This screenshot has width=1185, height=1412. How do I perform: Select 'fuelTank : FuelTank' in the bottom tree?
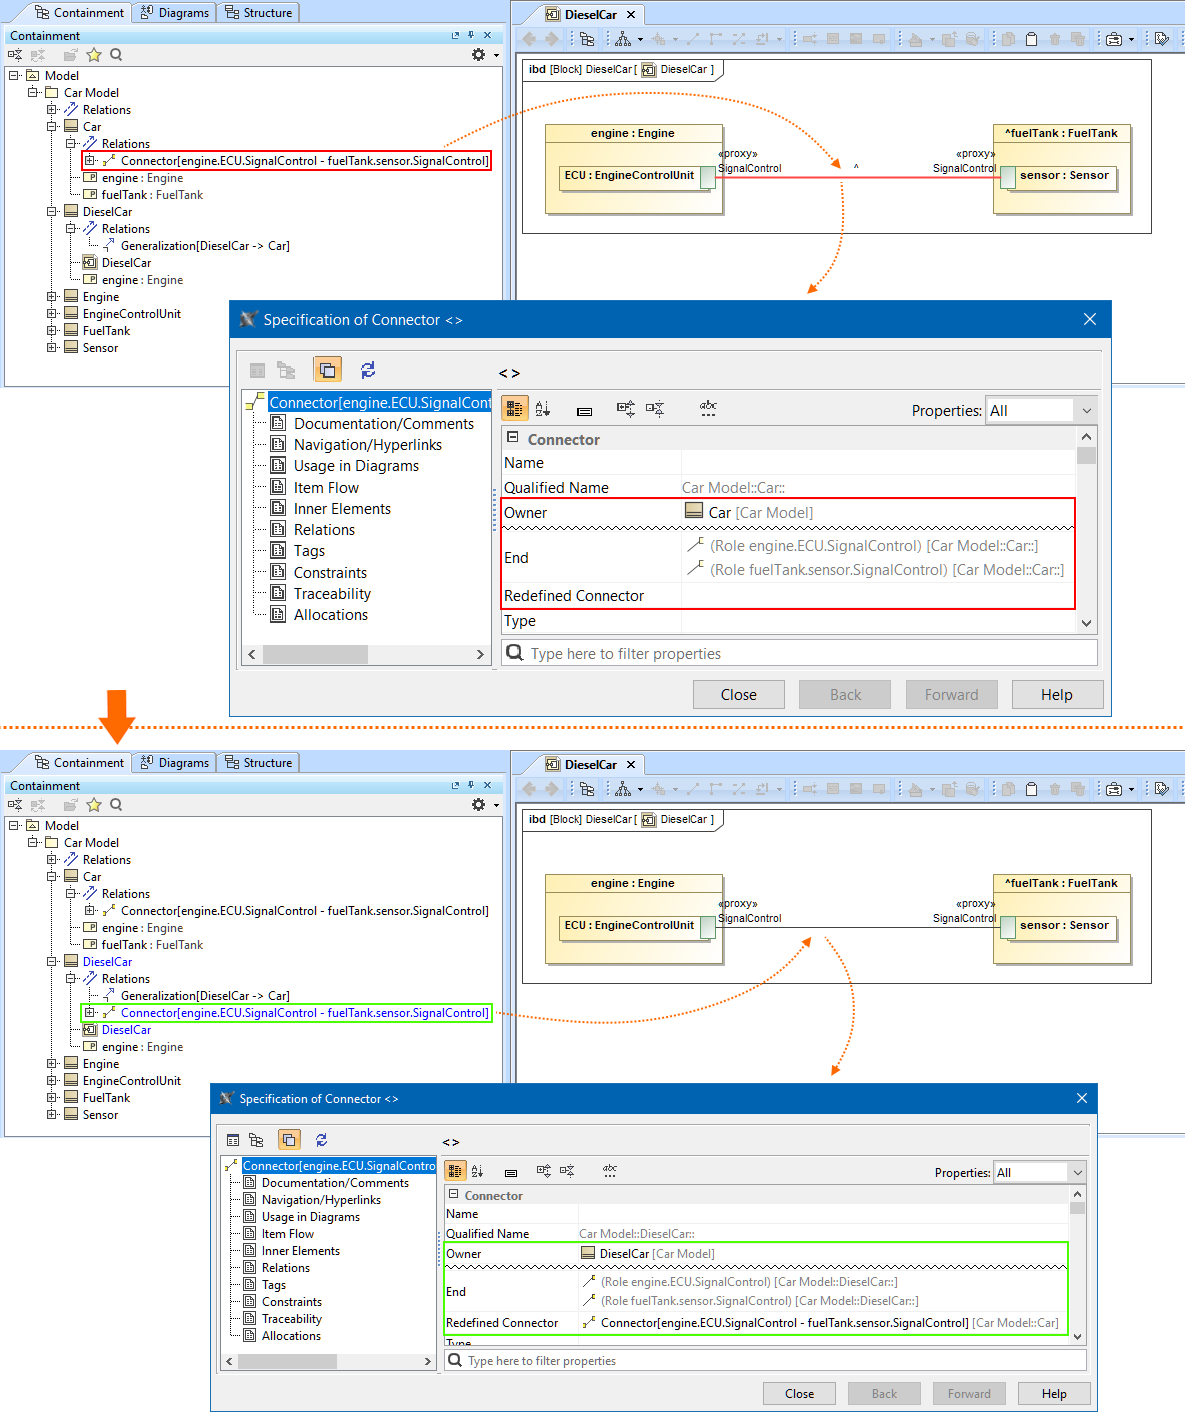click(152, 945)
